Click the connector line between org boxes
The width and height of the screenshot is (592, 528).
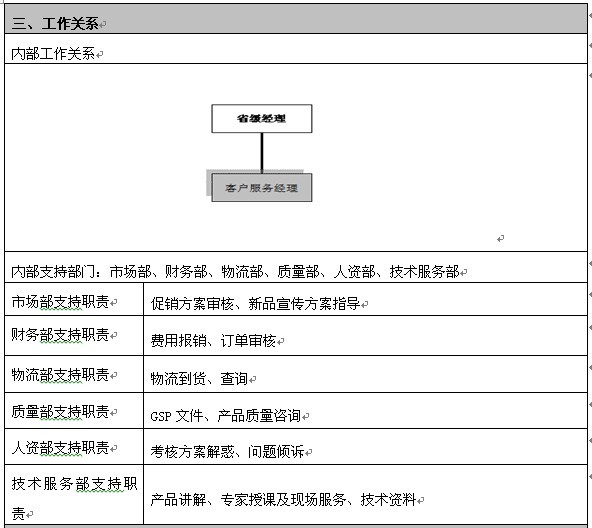point(262,153)
